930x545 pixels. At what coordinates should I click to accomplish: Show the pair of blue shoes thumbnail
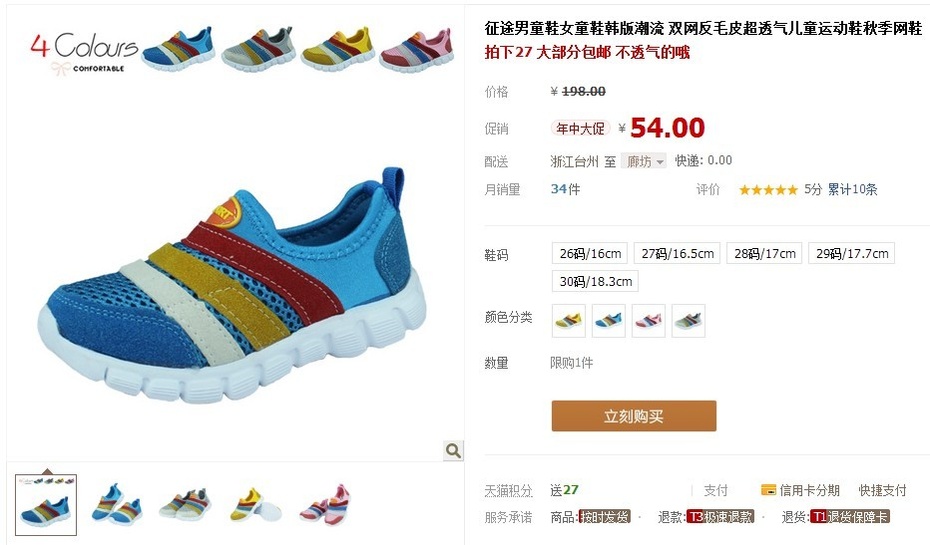116,504
